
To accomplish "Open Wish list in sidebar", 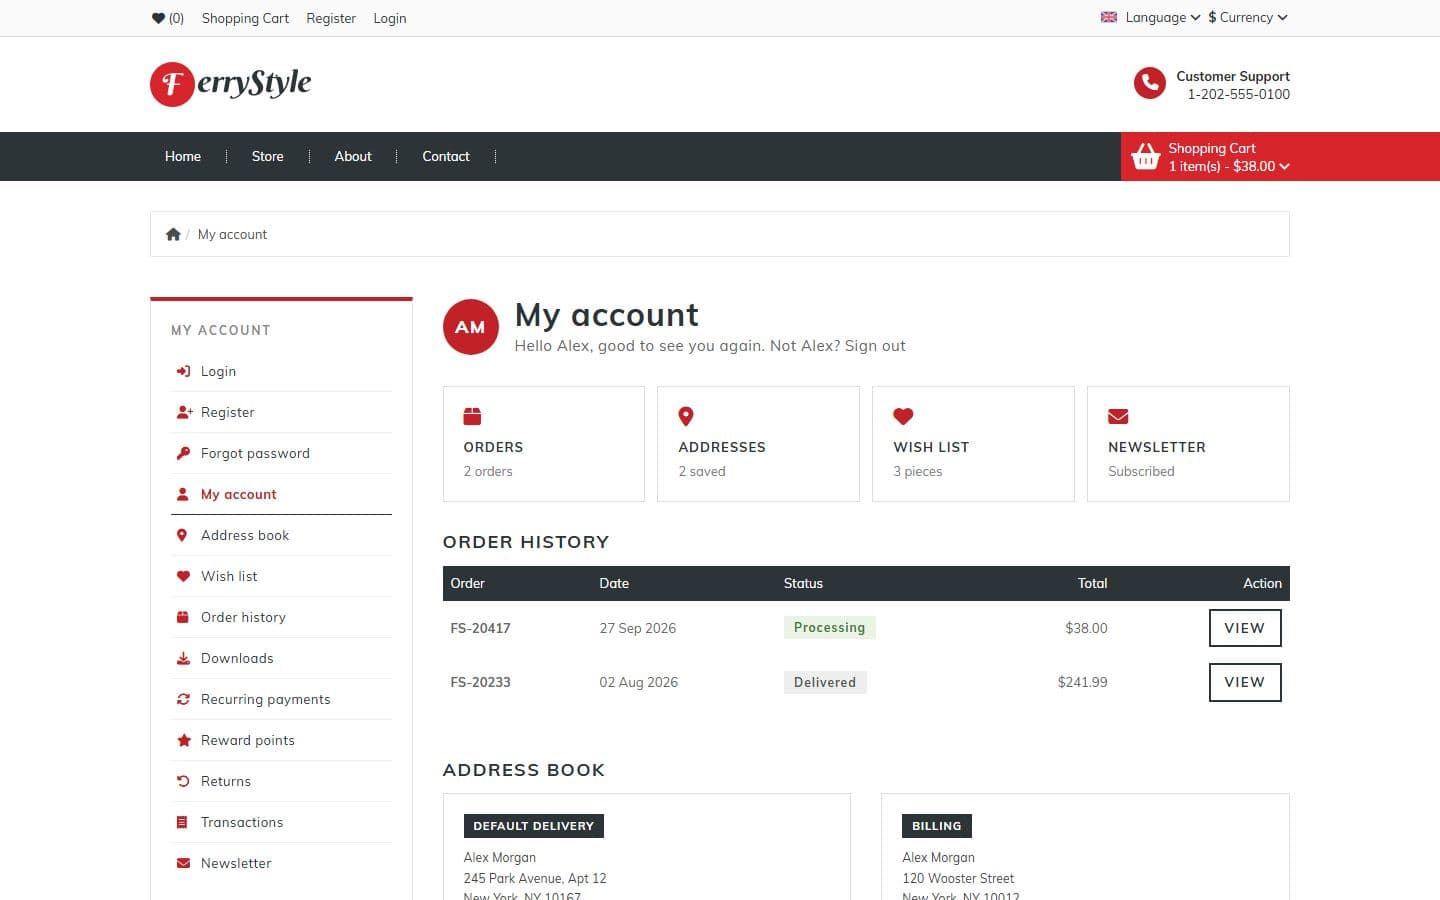I will coord(281,576).
